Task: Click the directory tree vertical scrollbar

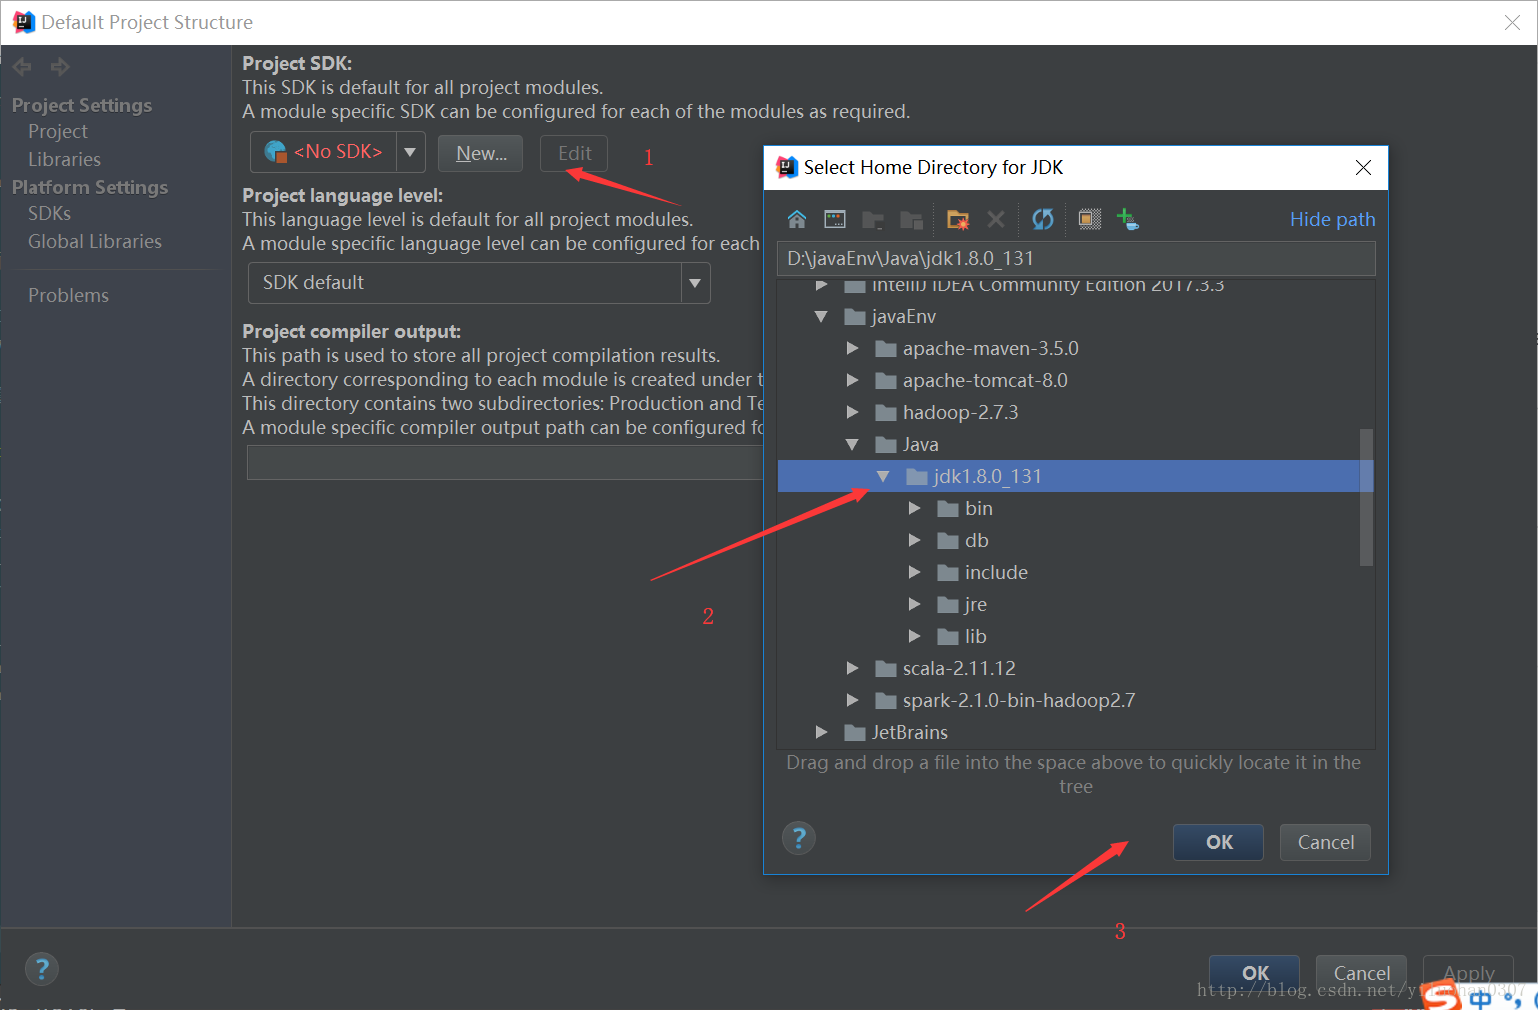Action: 1366,497
